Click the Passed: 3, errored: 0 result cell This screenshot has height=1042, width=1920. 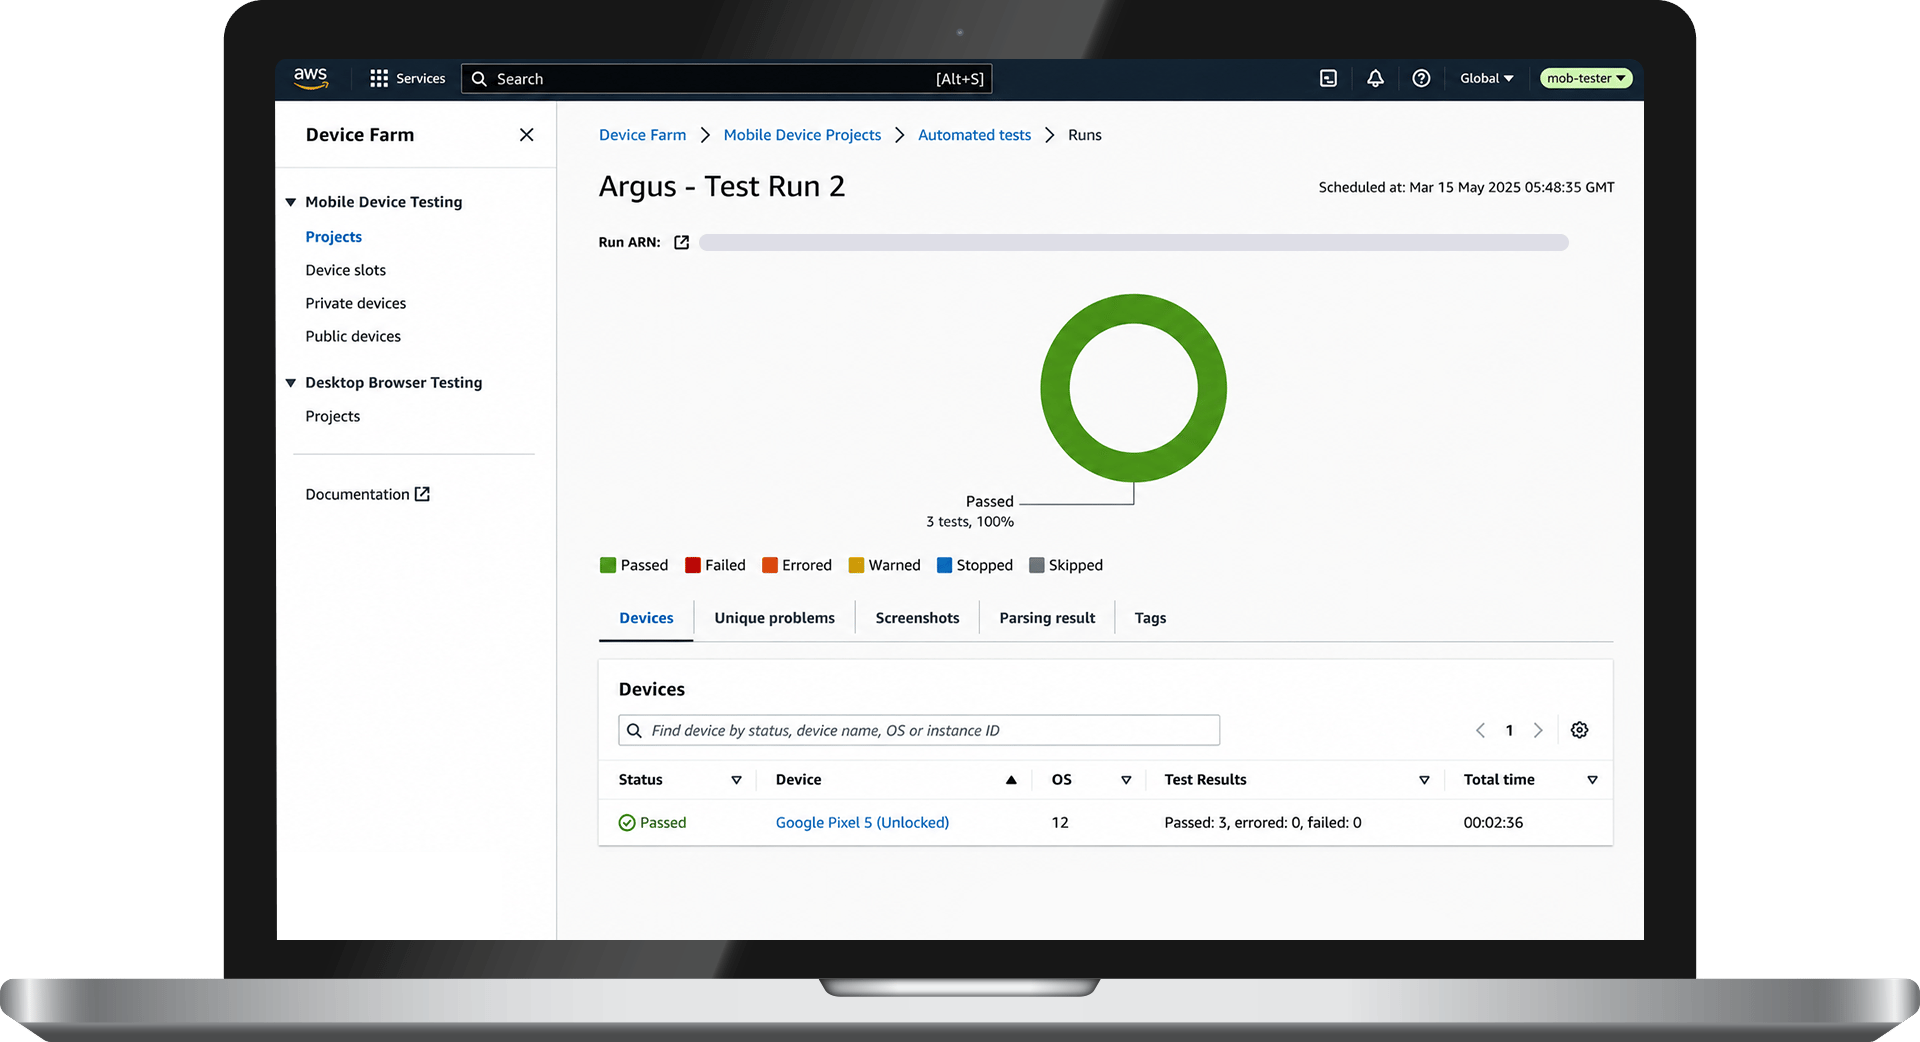1263,822
